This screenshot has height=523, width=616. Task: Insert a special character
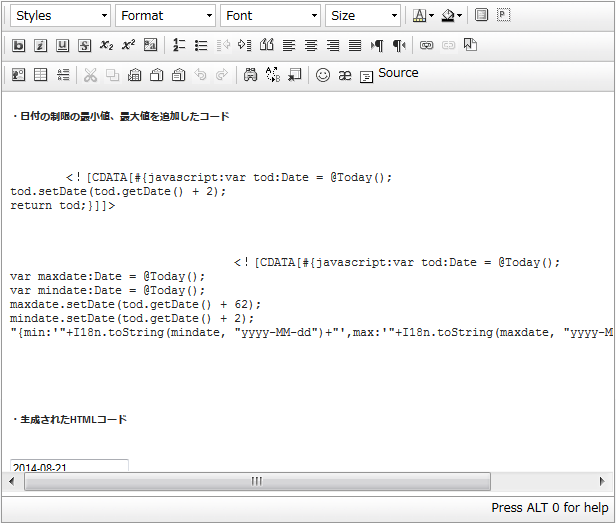[x=345, y=75]
